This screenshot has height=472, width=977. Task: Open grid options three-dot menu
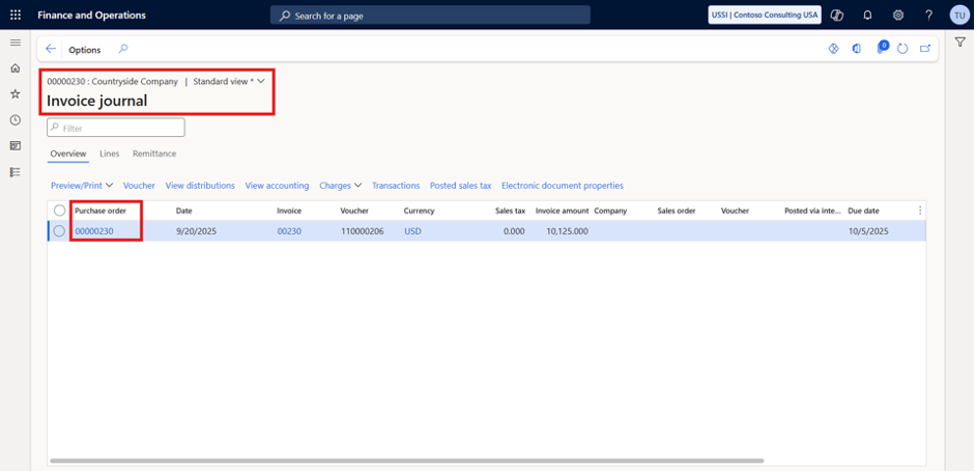[920, 210]
